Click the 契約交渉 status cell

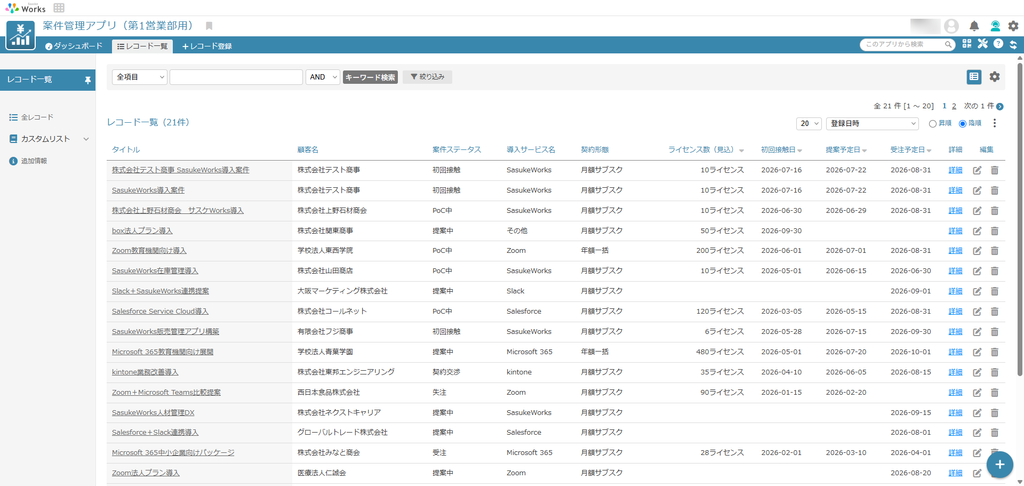446,372
